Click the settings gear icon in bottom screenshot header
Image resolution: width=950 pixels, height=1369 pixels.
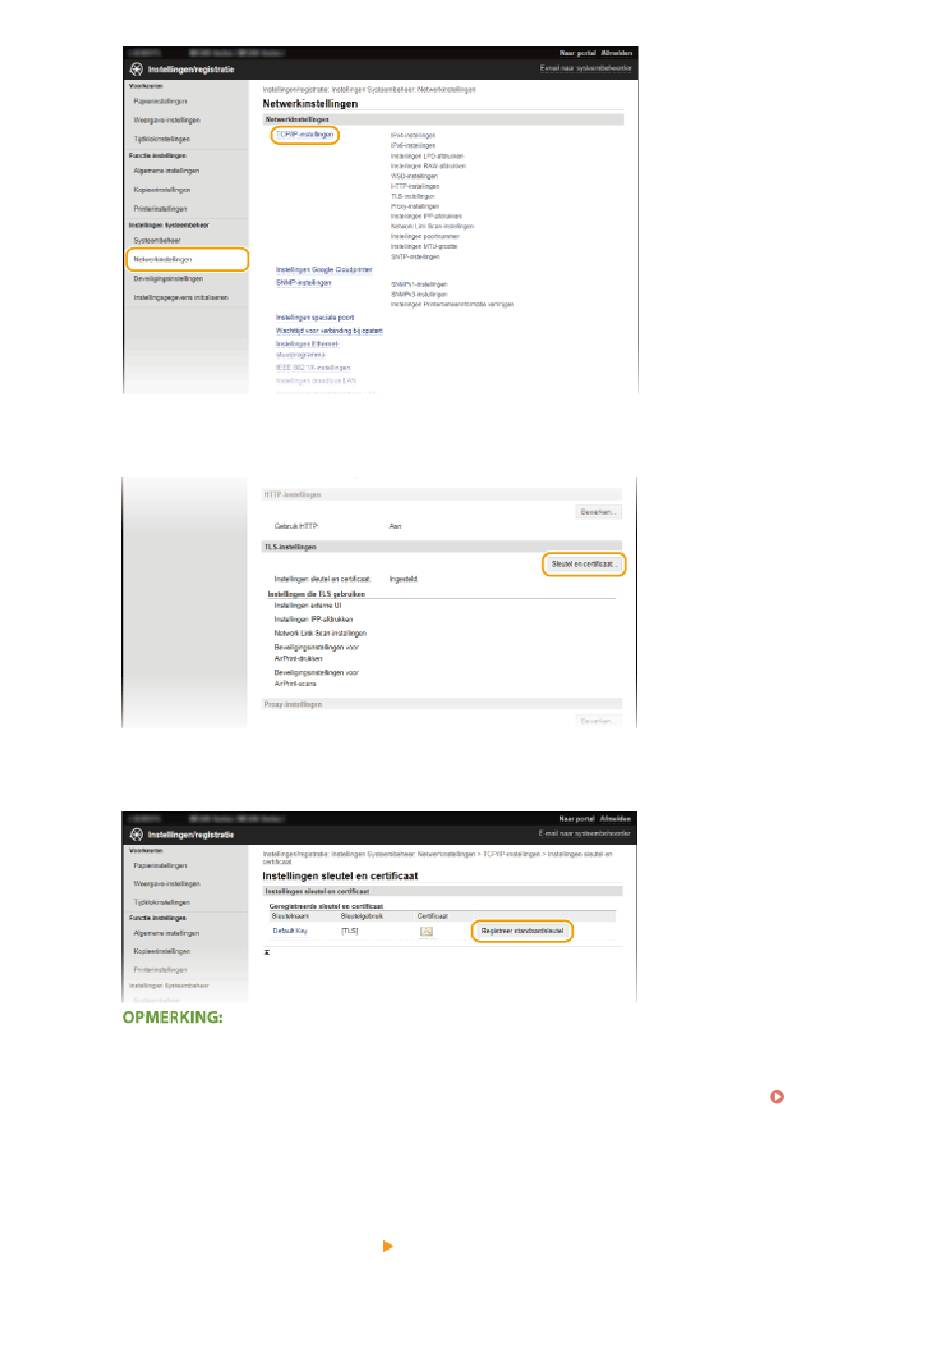(x=136, y=834)
